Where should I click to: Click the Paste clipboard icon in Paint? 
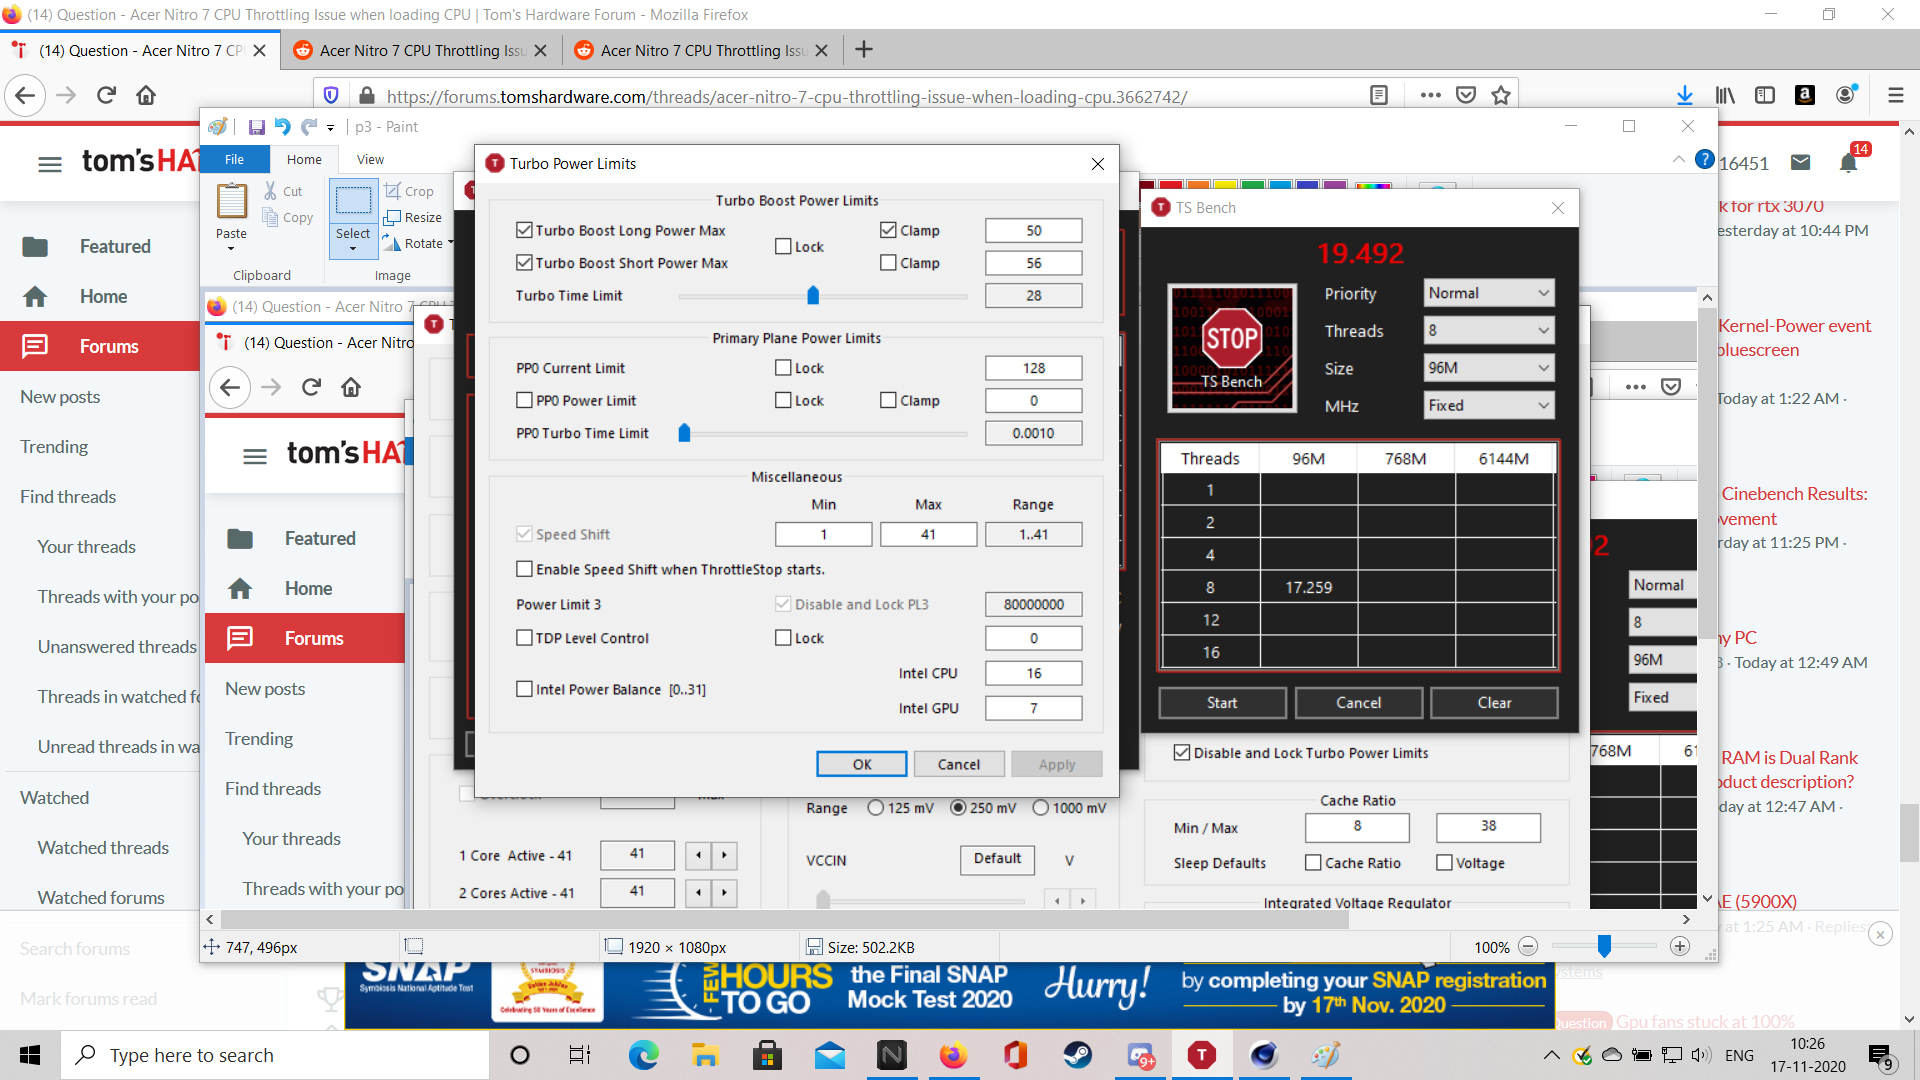pos(232,201)
